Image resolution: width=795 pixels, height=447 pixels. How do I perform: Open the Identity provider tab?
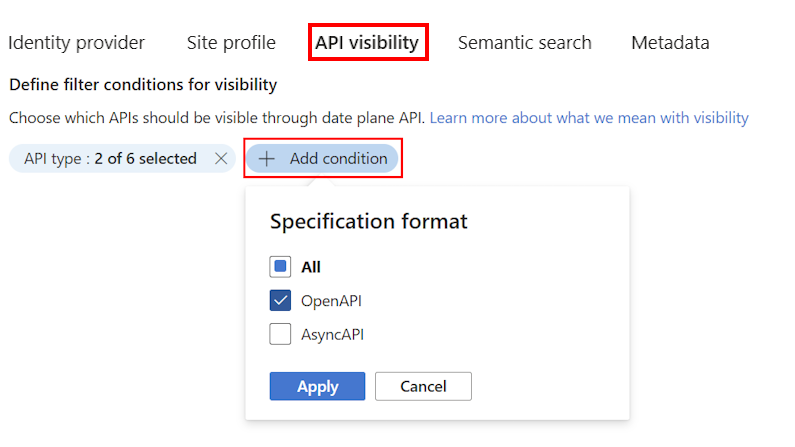click(x=76, y=43)
